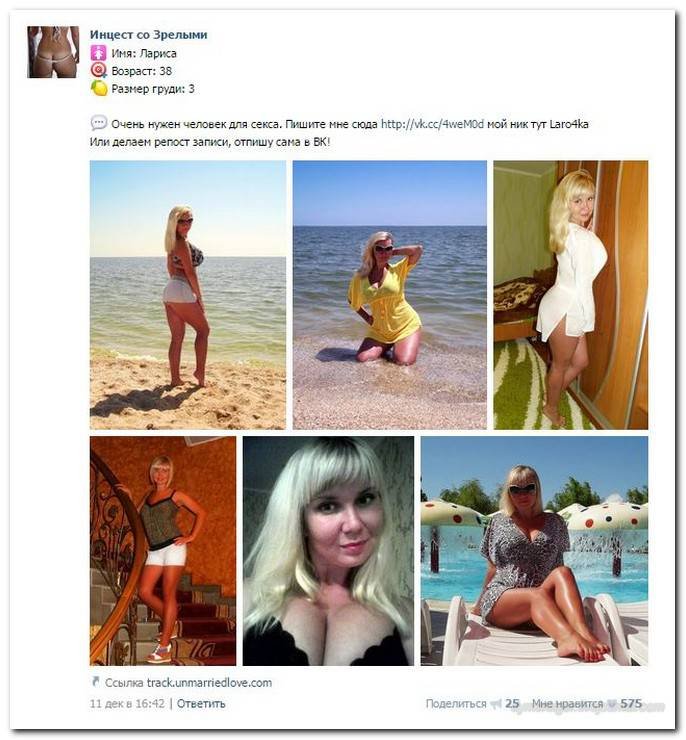Viewport: 686px width, 740px height.
Task: Click Ответить to reply to the post
Action: [201, 704]
